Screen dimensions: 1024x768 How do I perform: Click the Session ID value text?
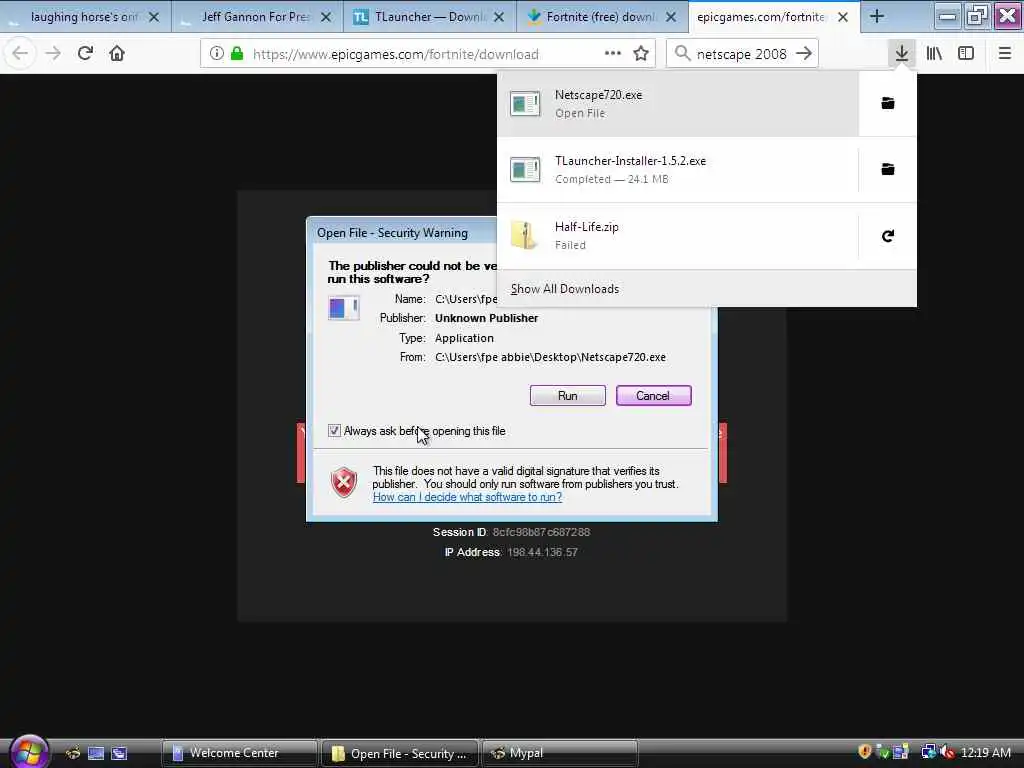coord(541,532)
